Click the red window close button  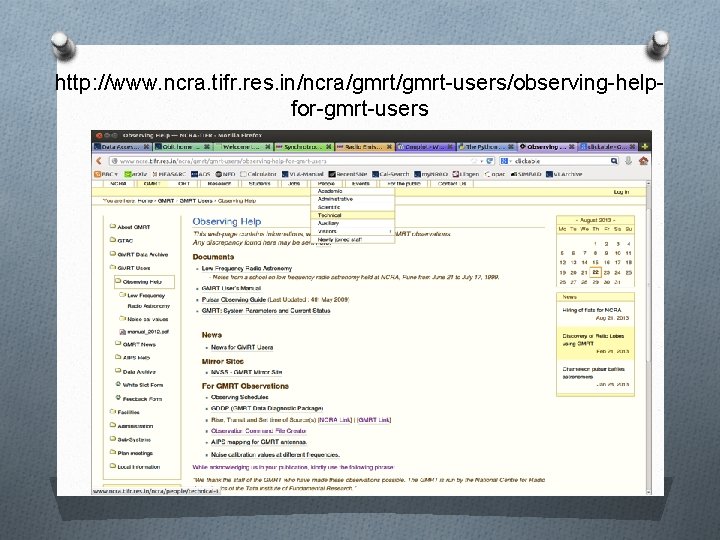[x=99, y=135]
